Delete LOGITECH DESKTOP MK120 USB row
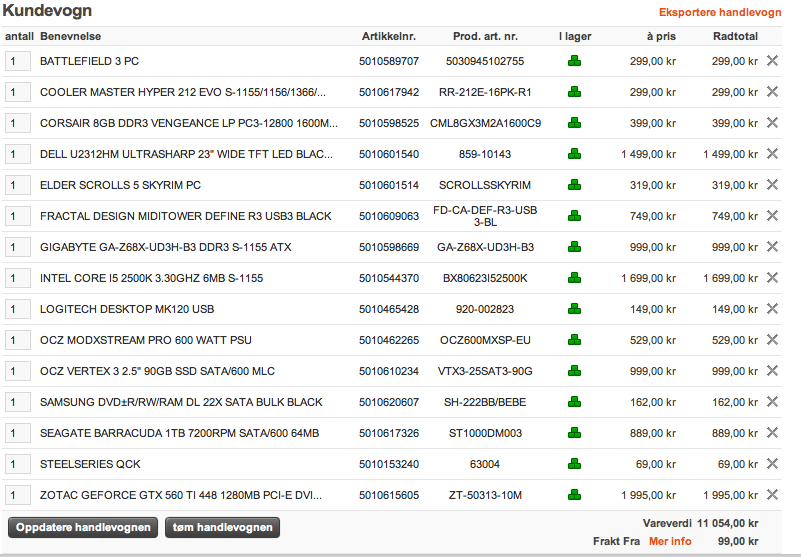Viewport: 801px width, 557px height. (772, 309)
